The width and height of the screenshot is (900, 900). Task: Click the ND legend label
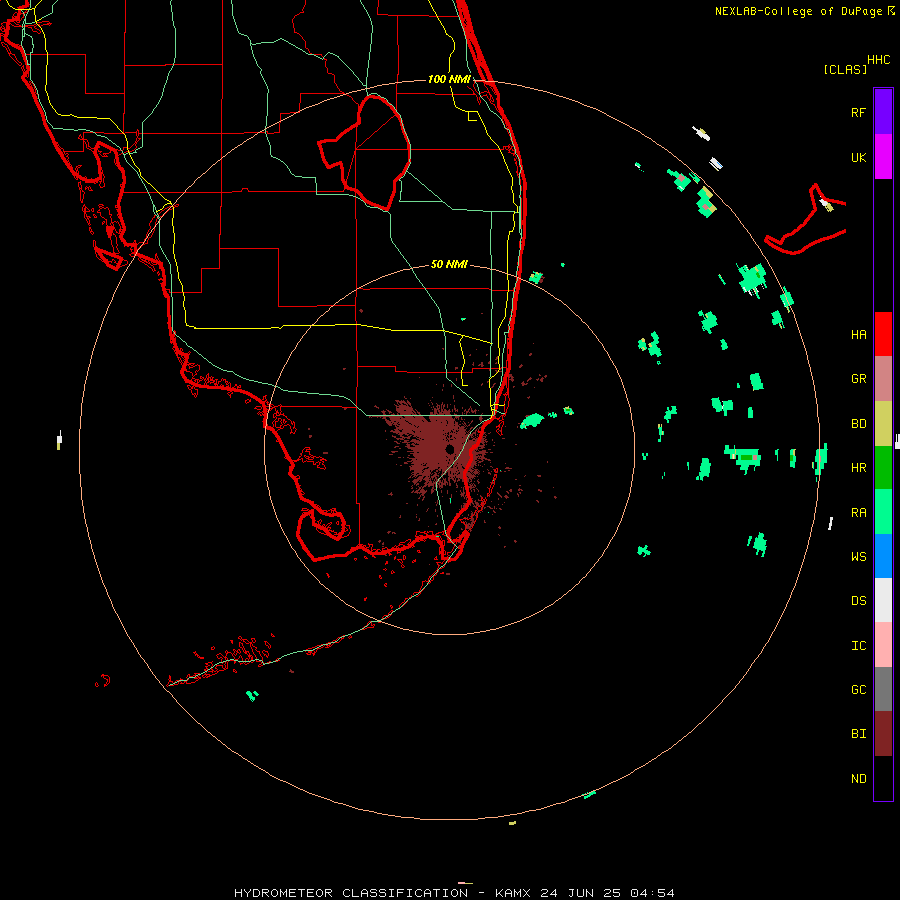click(x=858, y=779)
